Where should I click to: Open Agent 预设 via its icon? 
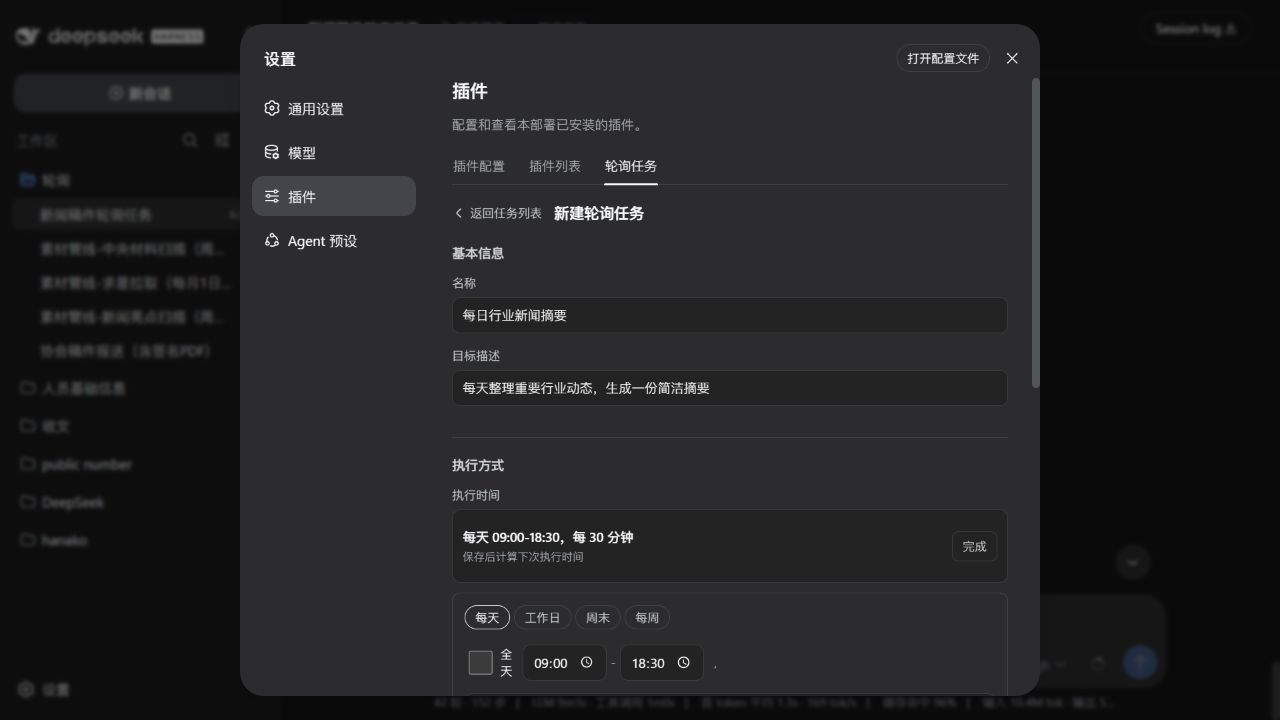click(272, 240)
